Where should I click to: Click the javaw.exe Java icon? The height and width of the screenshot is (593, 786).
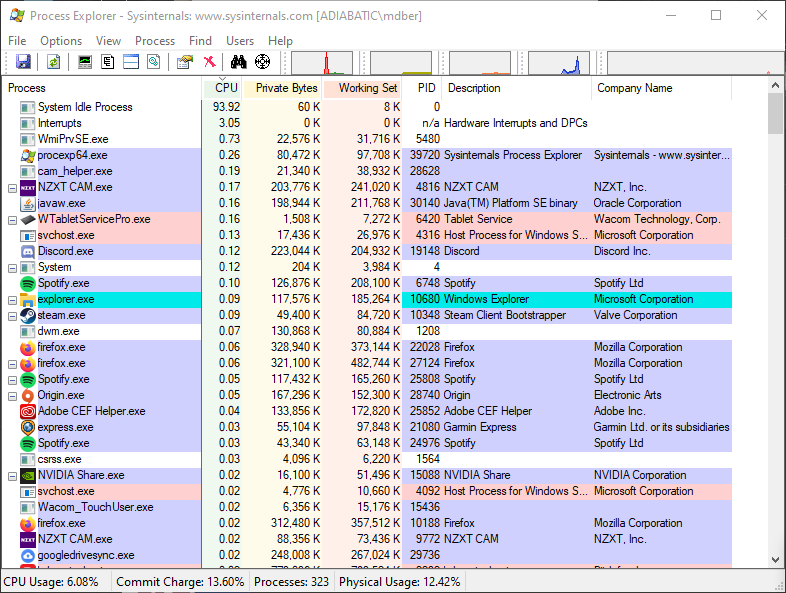click(x=28, y=204)
